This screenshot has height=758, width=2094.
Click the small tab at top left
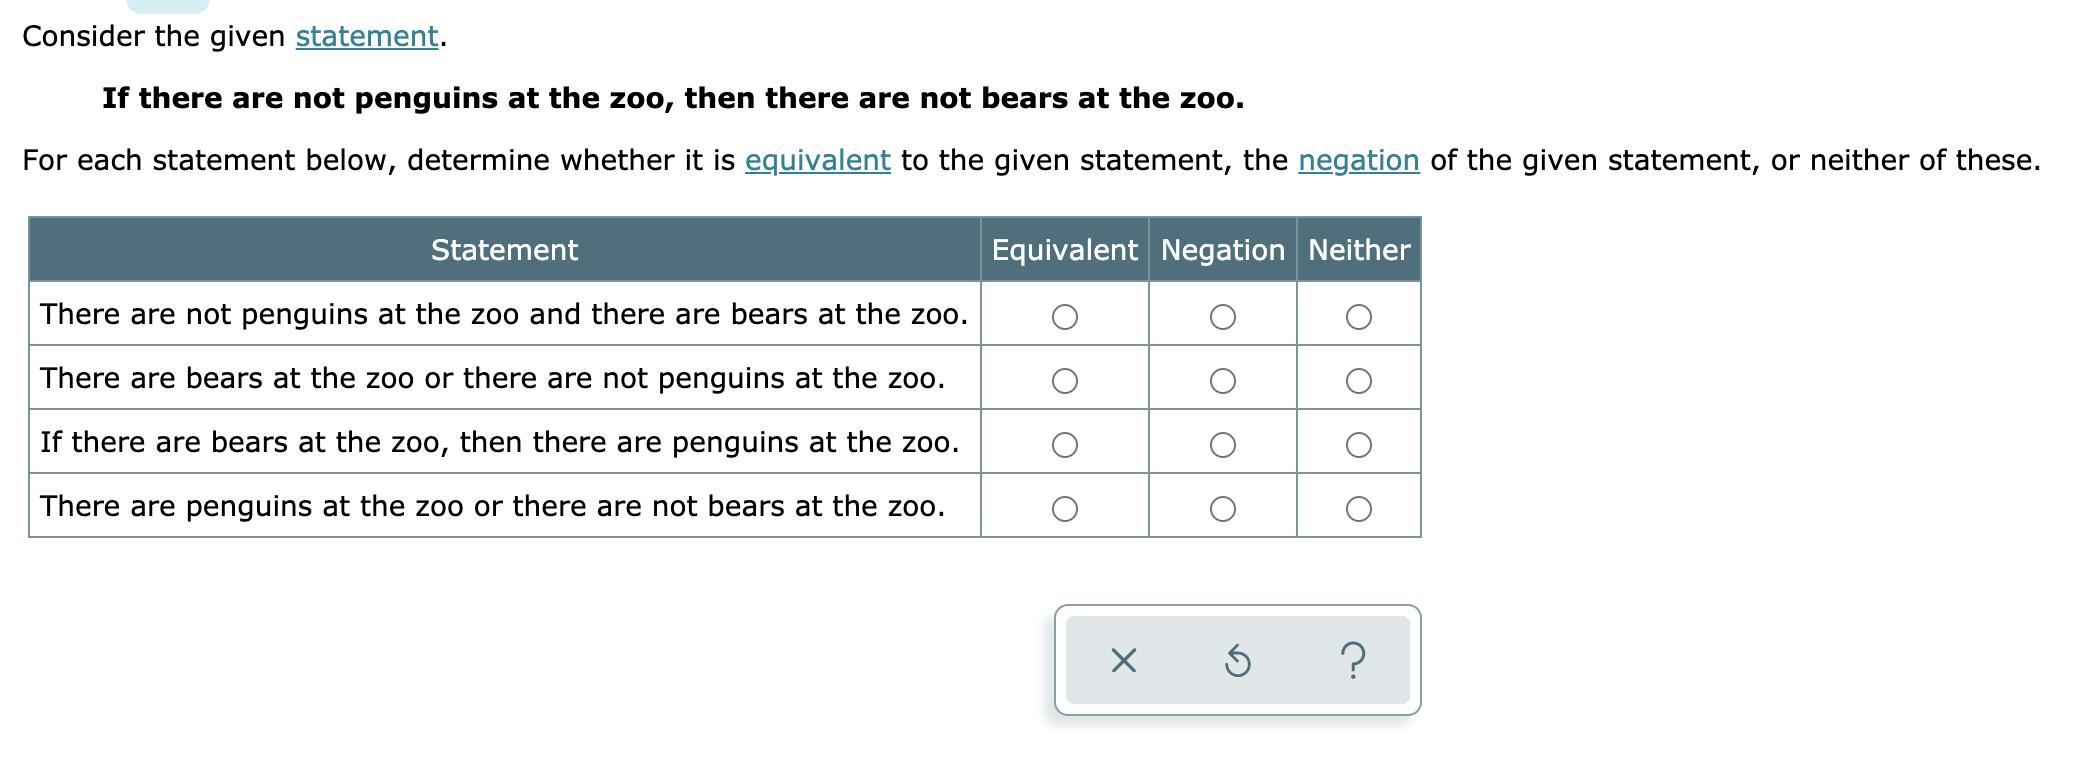point(167,5)
